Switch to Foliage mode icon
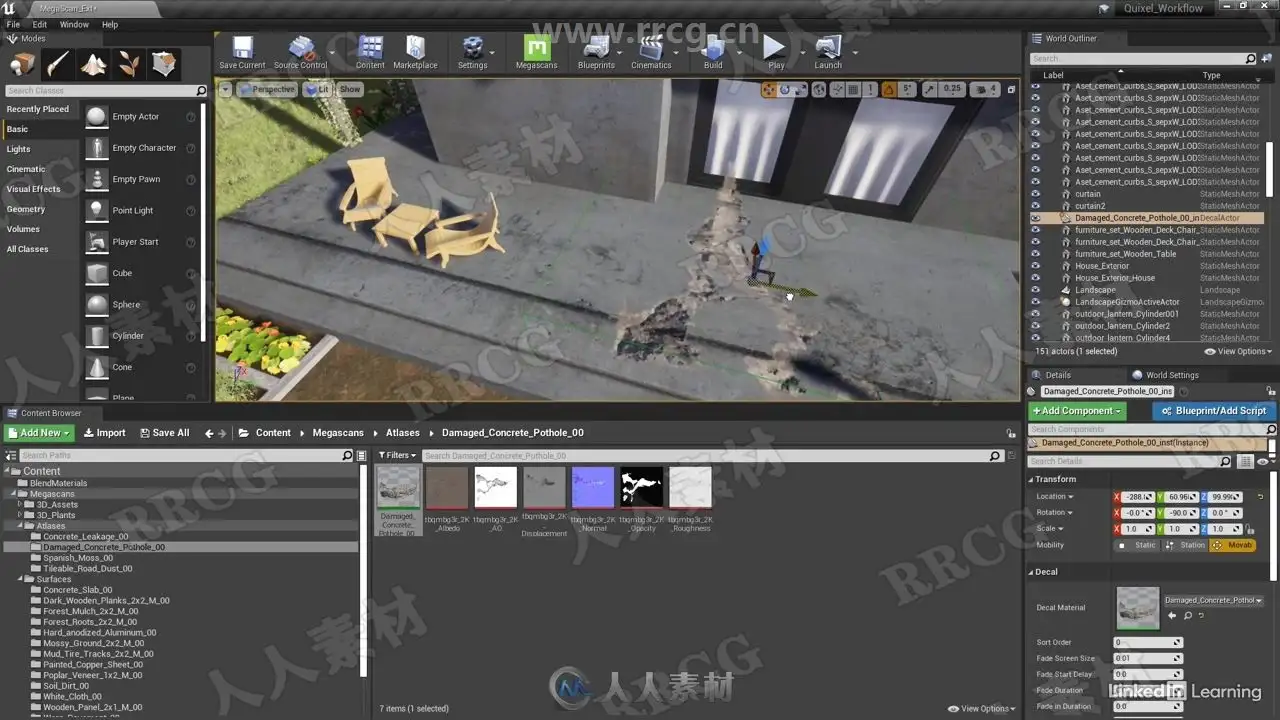 tap(129, 65)
